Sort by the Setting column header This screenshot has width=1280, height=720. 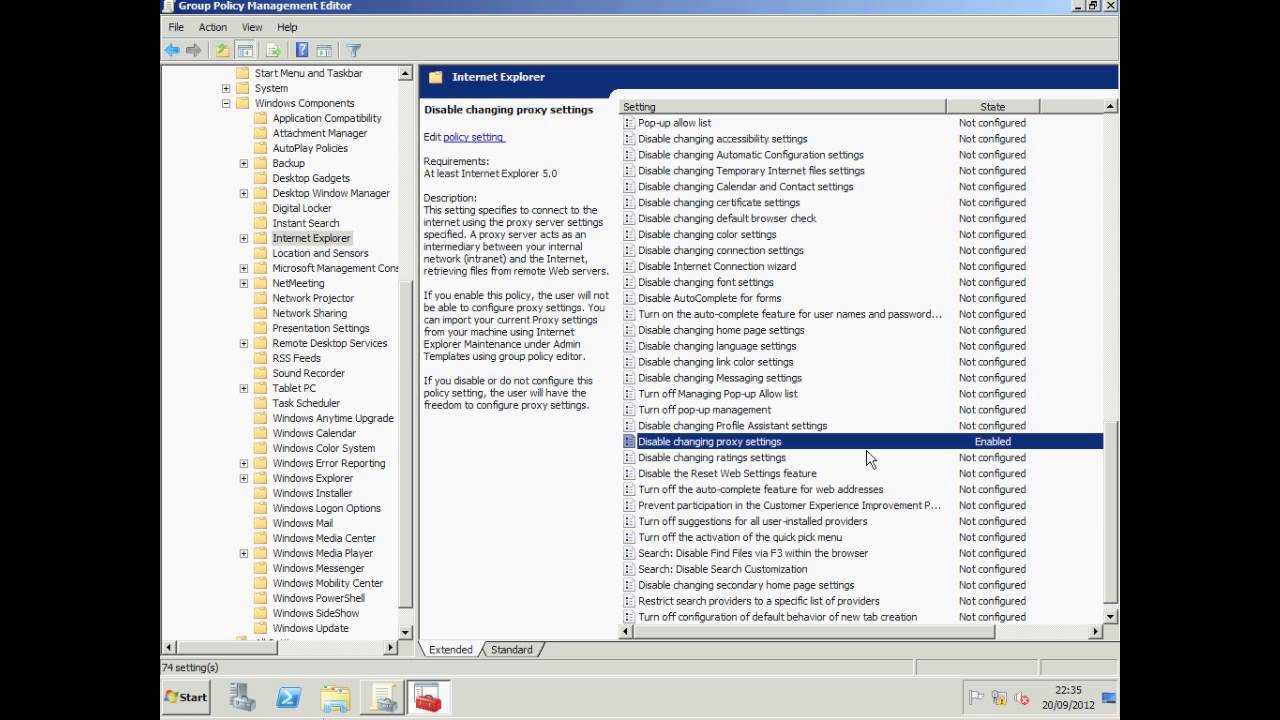pos(782,107)
